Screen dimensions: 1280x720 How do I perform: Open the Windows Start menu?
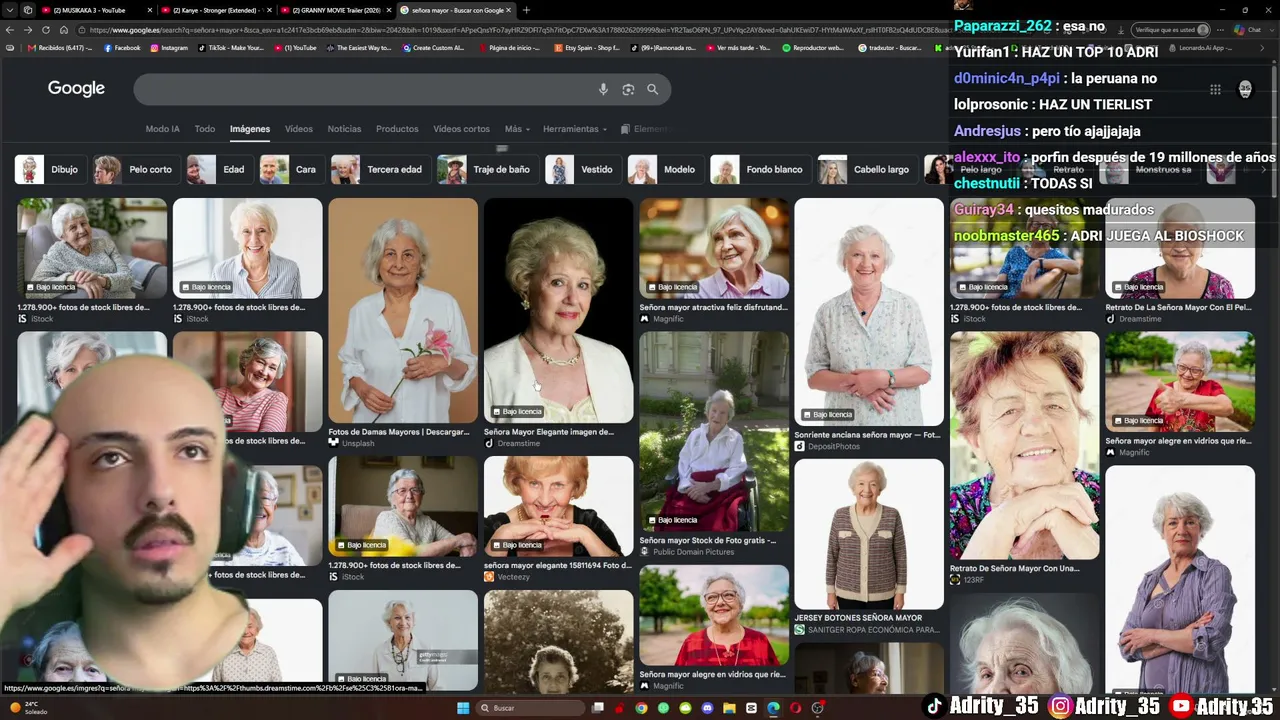462,708
